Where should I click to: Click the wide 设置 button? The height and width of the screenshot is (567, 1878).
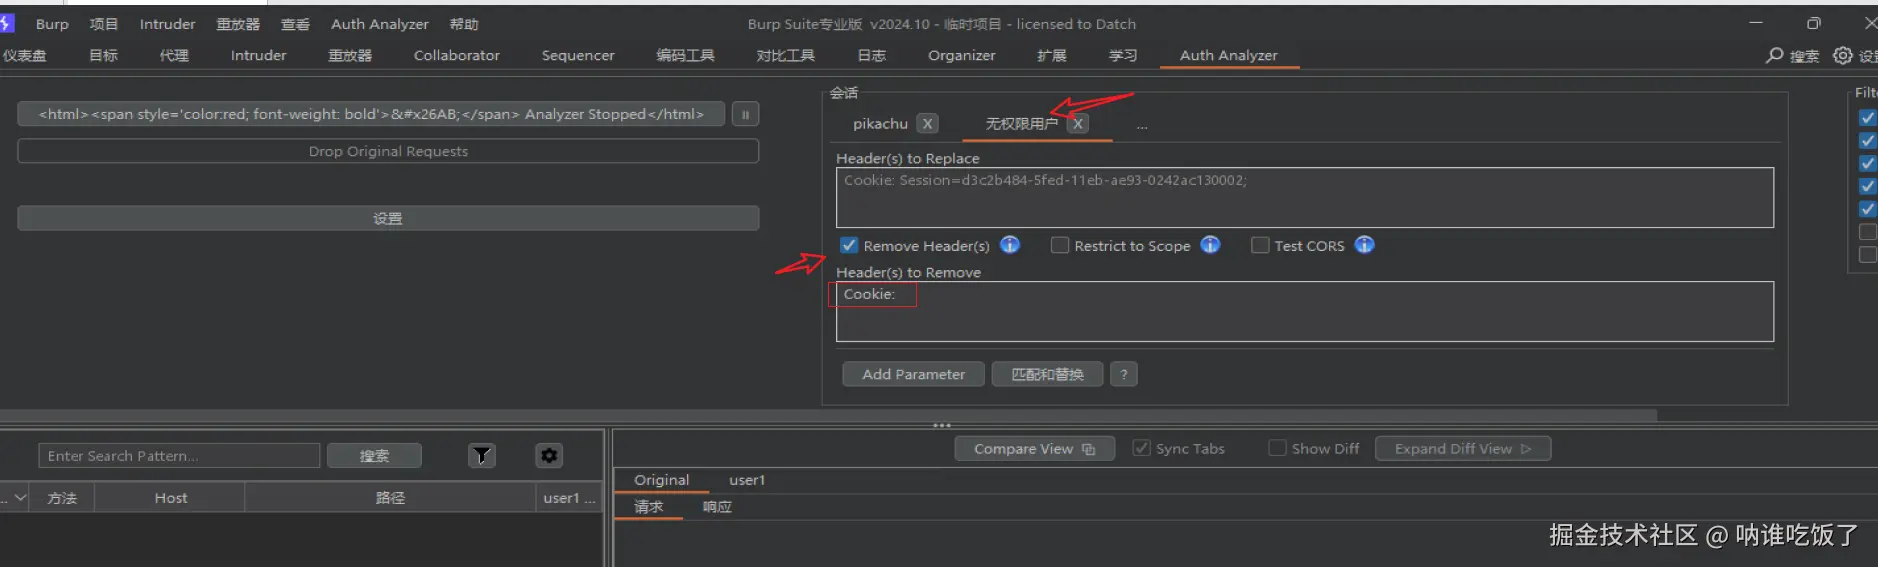[x=388, y=218]
